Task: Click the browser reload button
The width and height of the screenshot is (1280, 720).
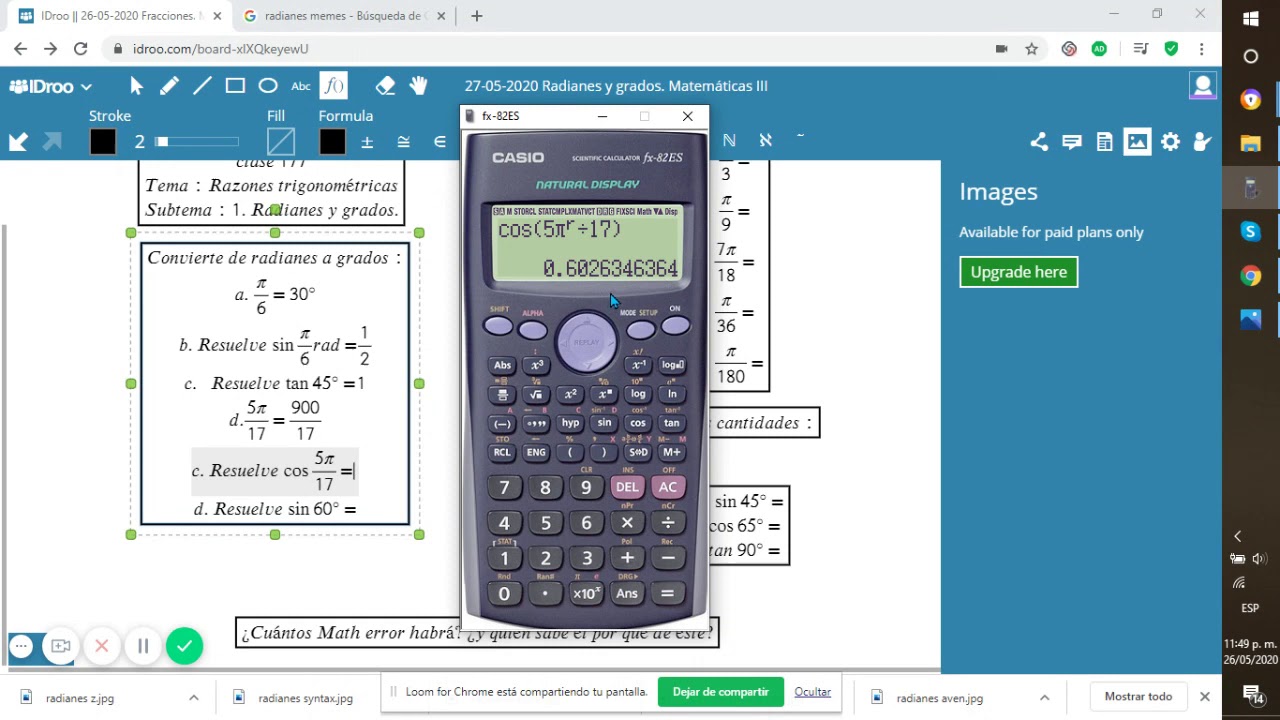Action: coord(81,49)
